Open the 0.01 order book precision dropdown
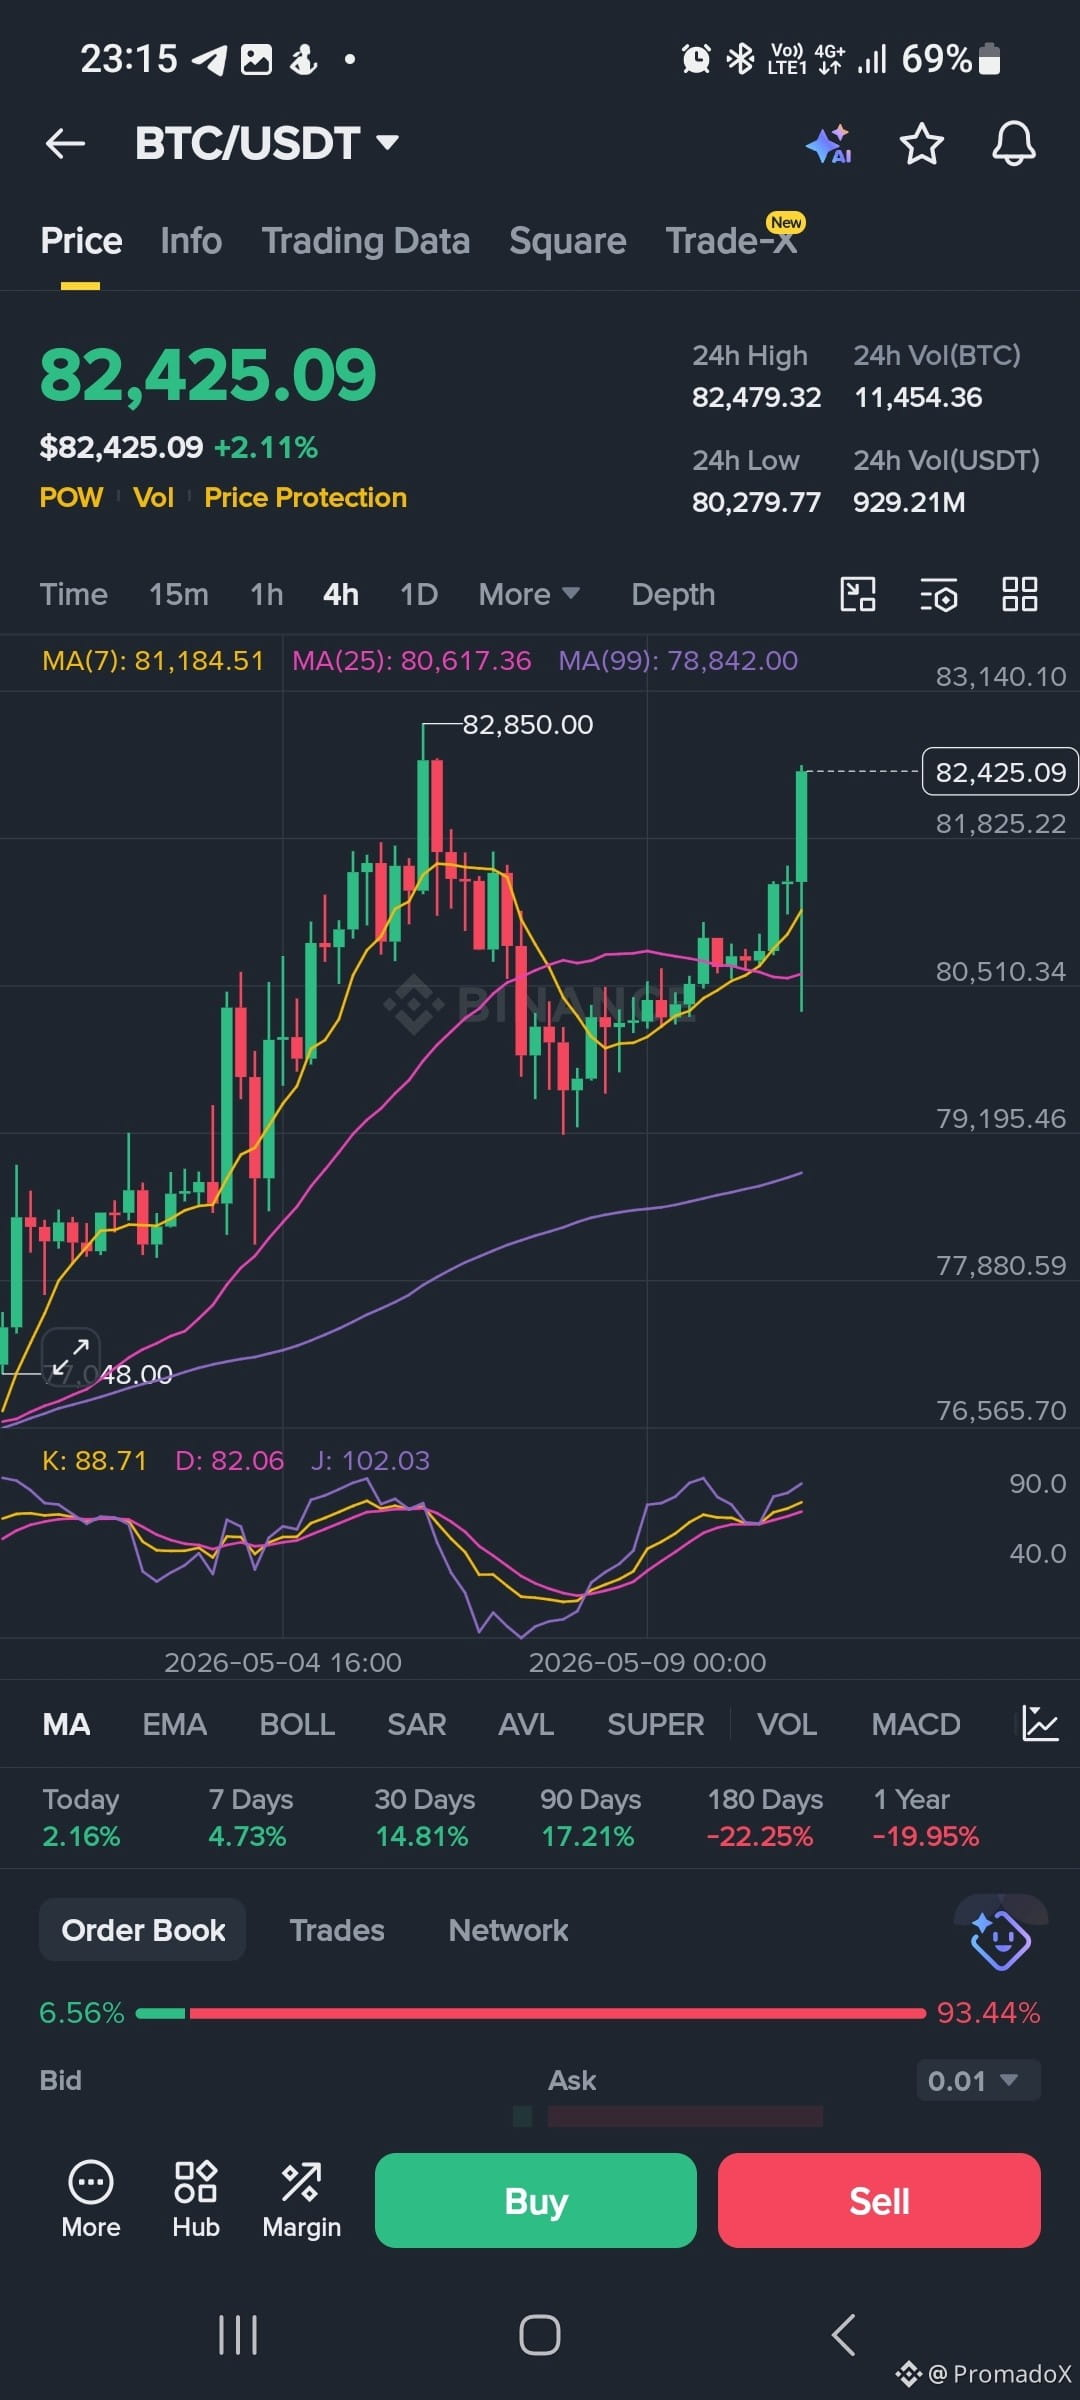Screen dimensions: 1080x2400 point(978,2081)
